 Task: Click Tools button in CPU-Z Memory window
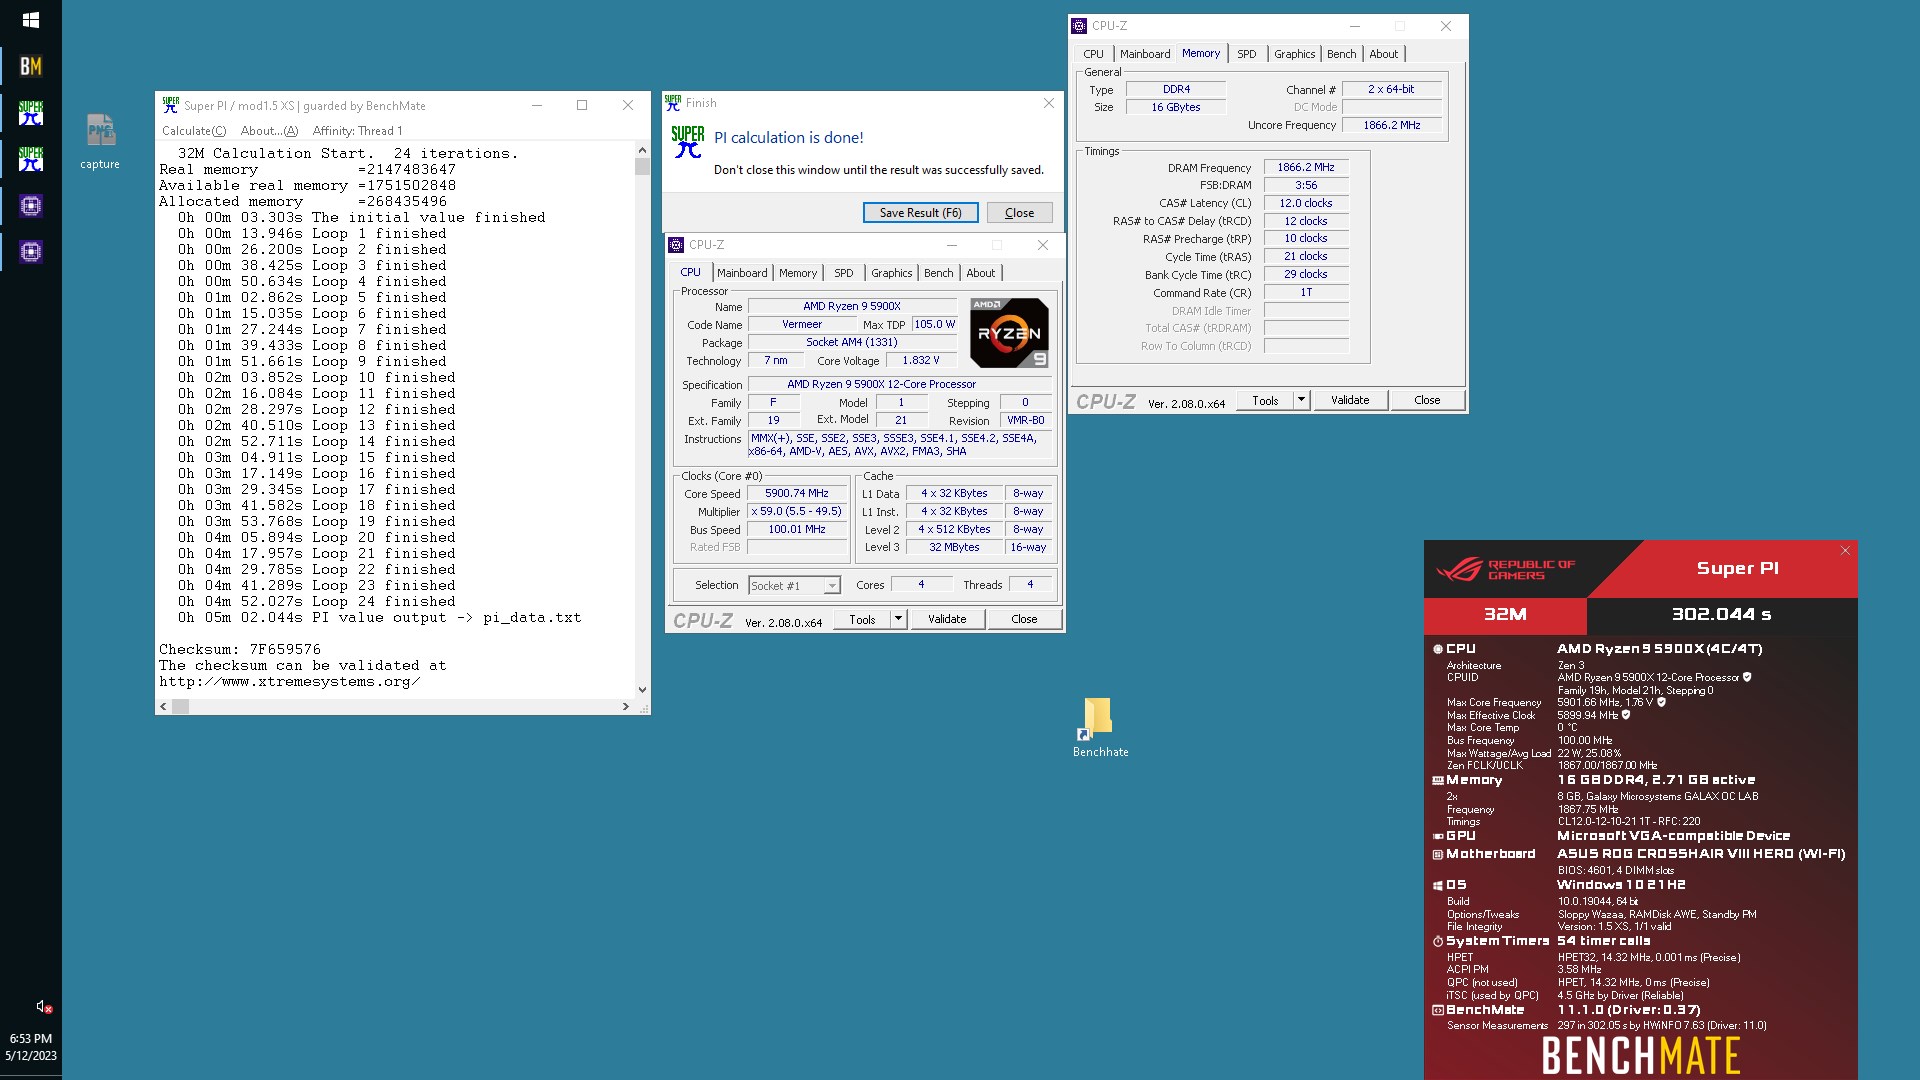pos(1265,400)
